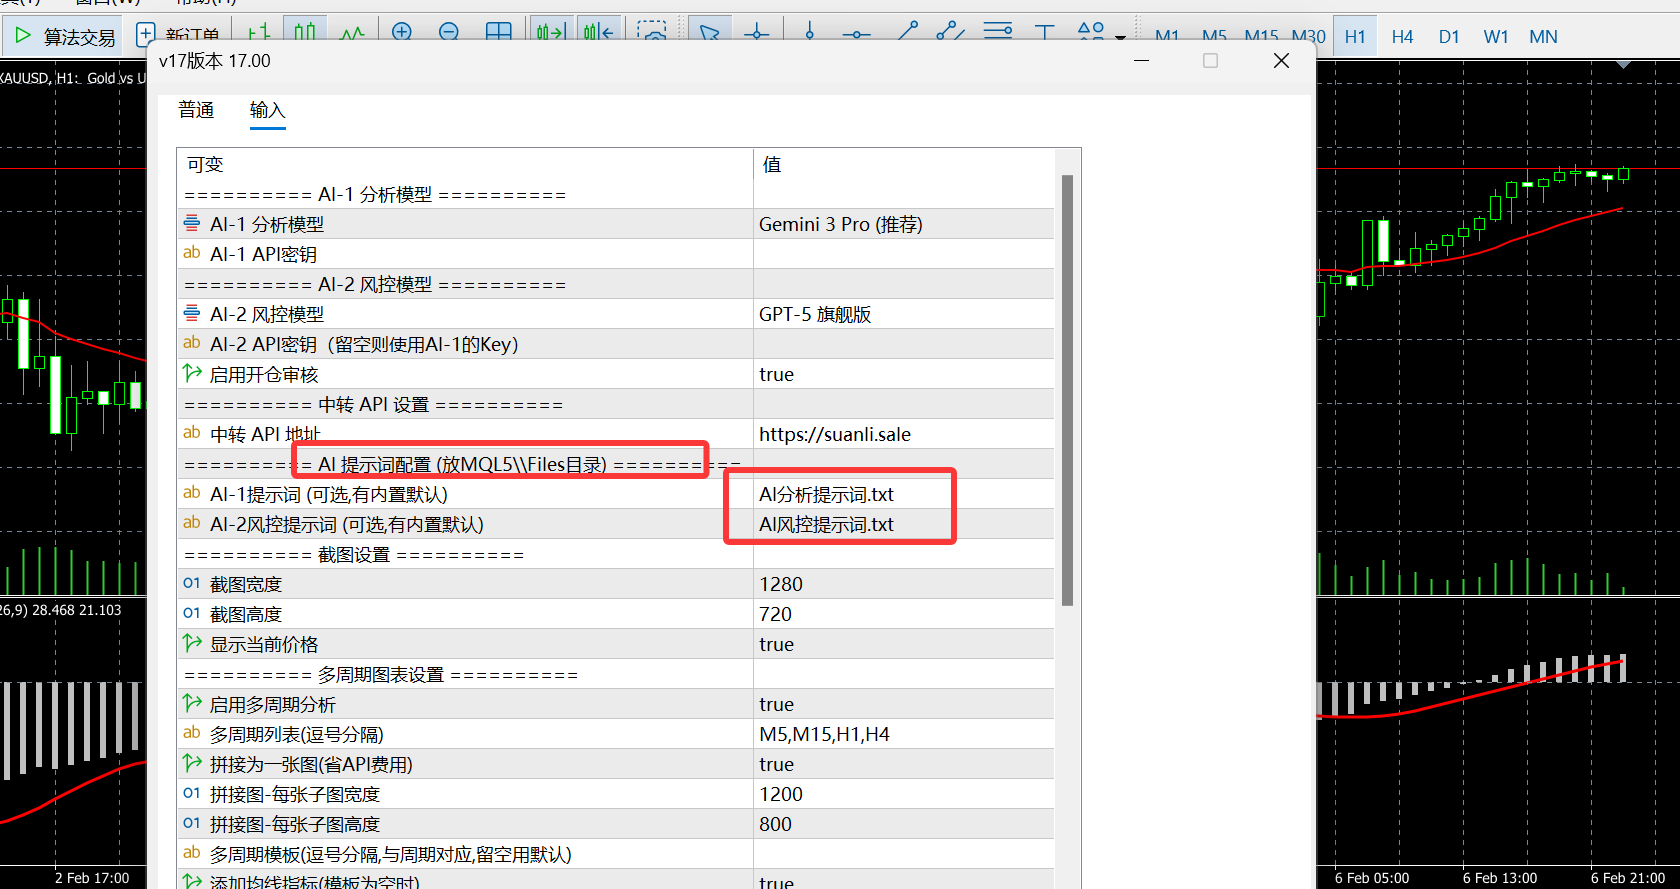Click the parameter list vertical scrollbar thumb
The image size is (1680, 889).
click(1067, 390)
